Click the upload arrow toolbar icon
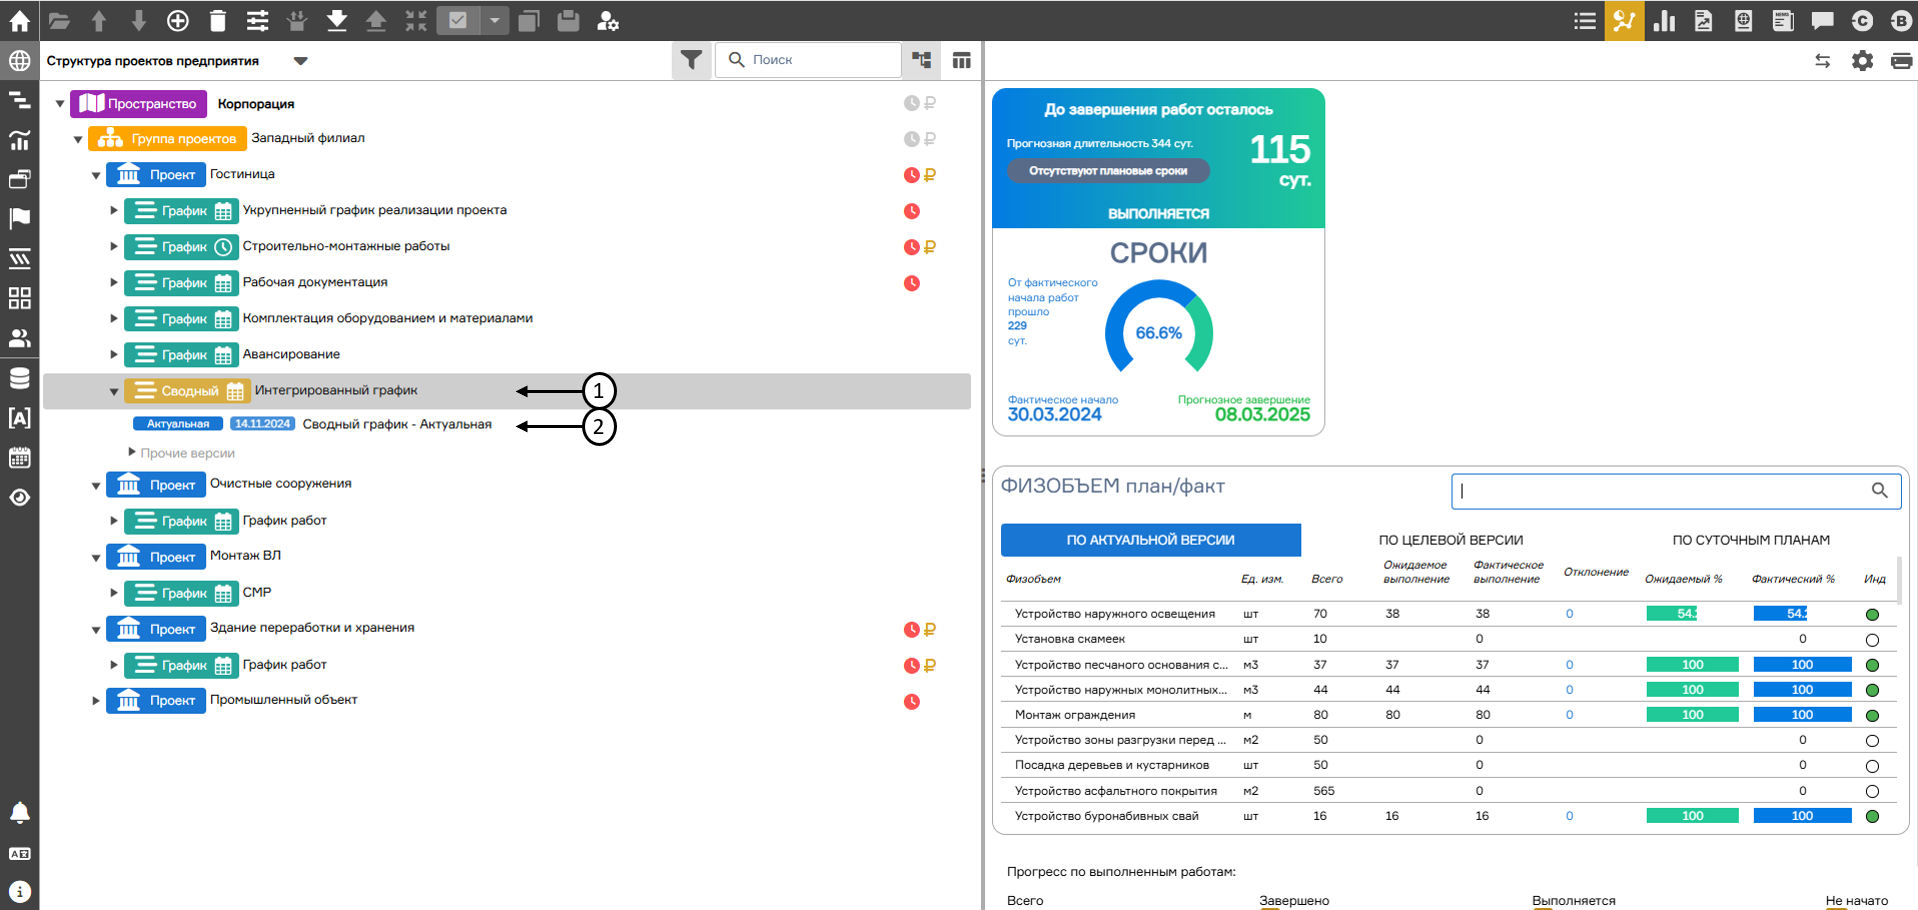This screenshot has width=1918, height=910. click(376, 20)
